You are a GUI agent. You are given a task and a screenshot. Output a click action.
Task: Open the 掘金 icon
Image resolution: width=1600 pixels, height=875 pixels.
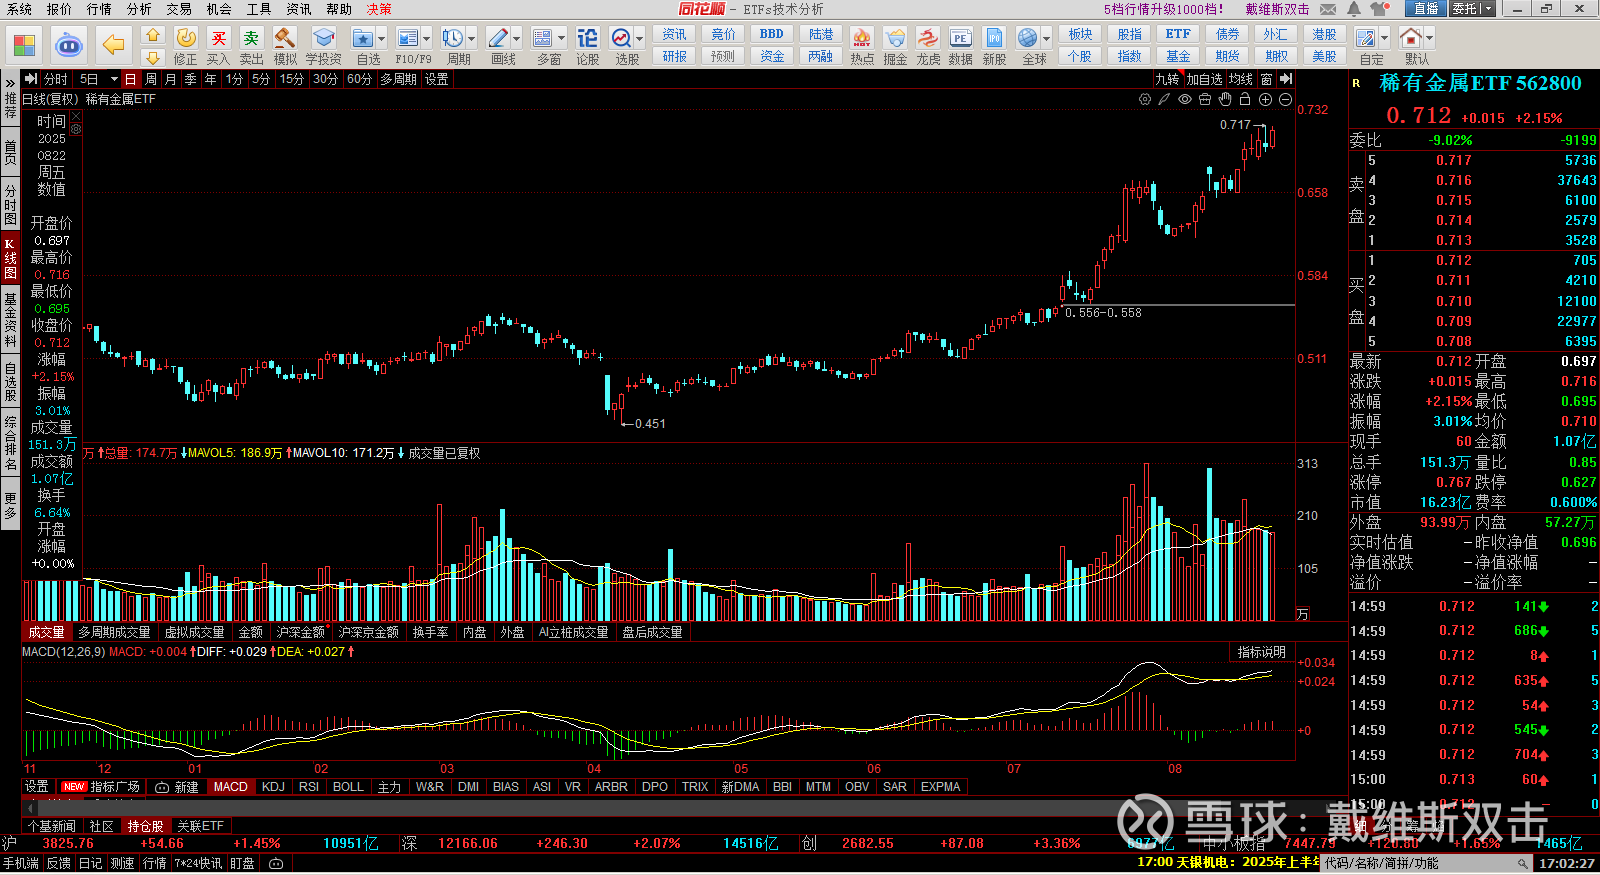(x=895, y=46)
